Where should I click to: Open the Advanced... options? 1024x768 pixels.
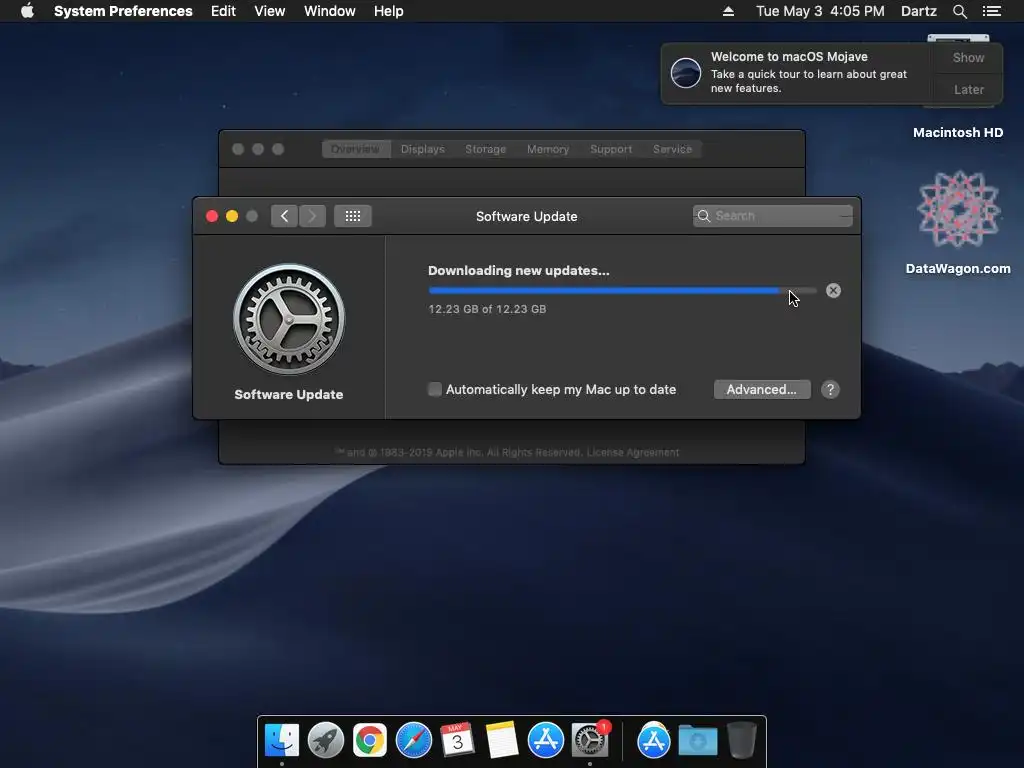click(762, 389)
